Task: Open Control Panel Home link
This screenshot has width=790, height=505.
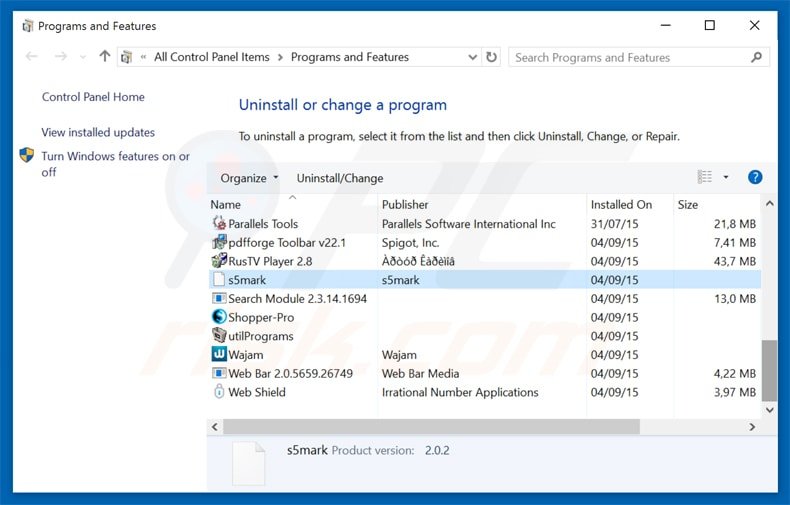Action: pos(93,97)
